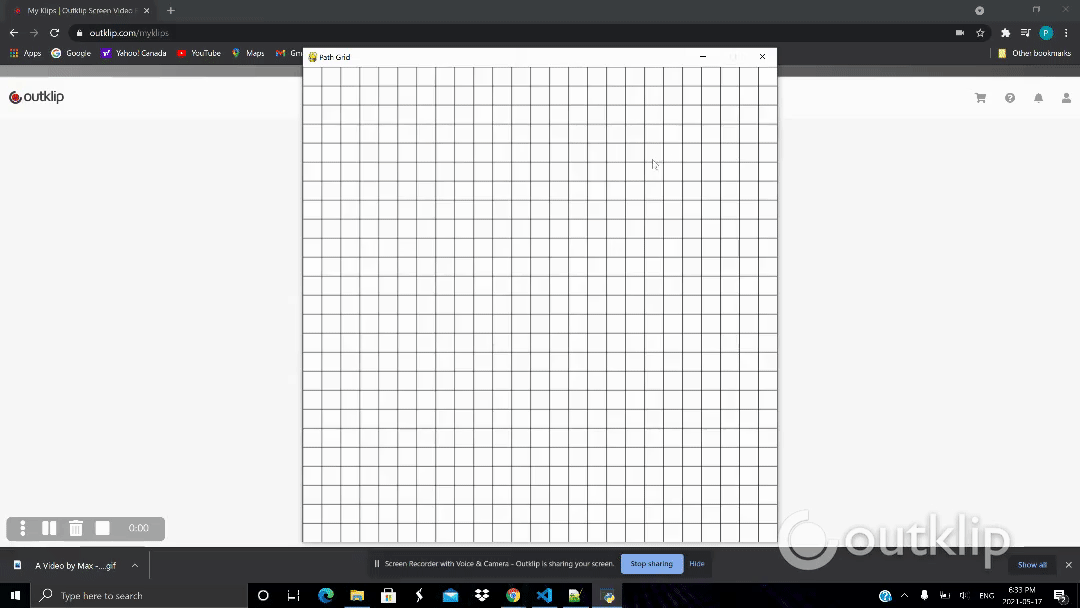Expand the downloaded GIF file options chevron

click(x=134, y=565)
